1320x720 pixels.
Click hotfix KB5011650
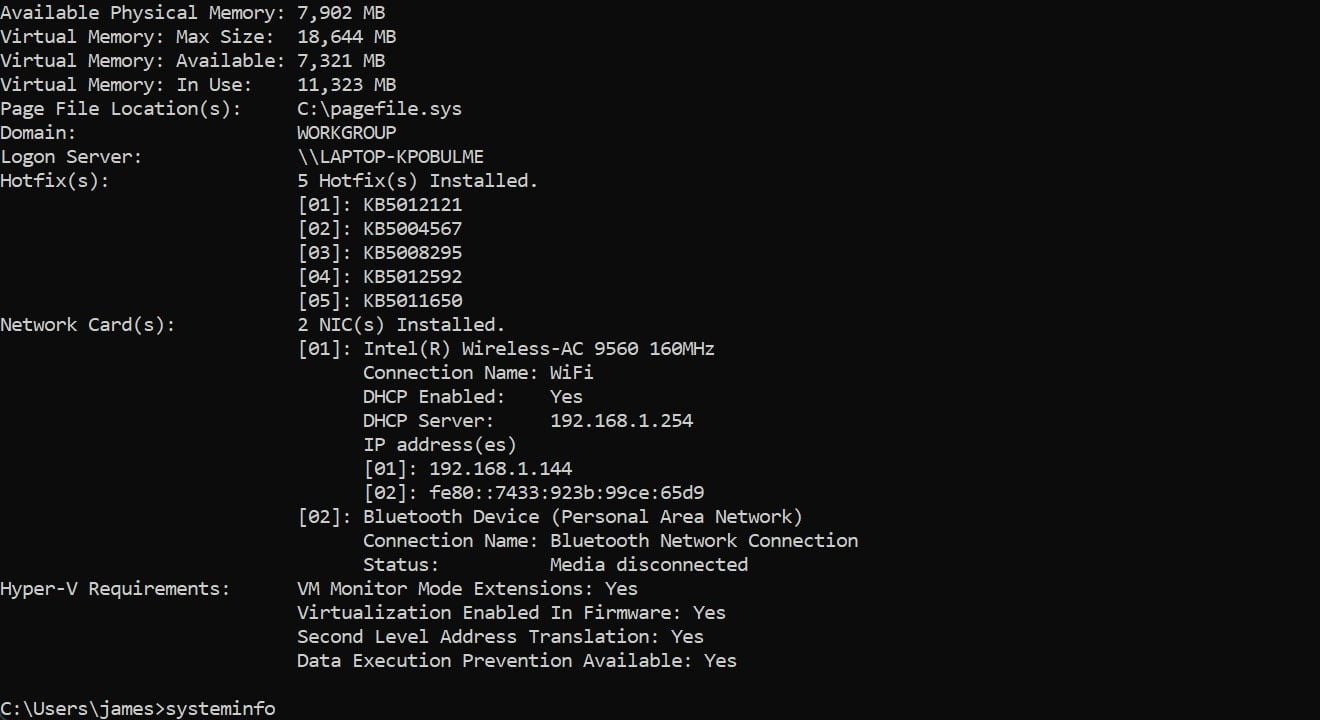412,301
